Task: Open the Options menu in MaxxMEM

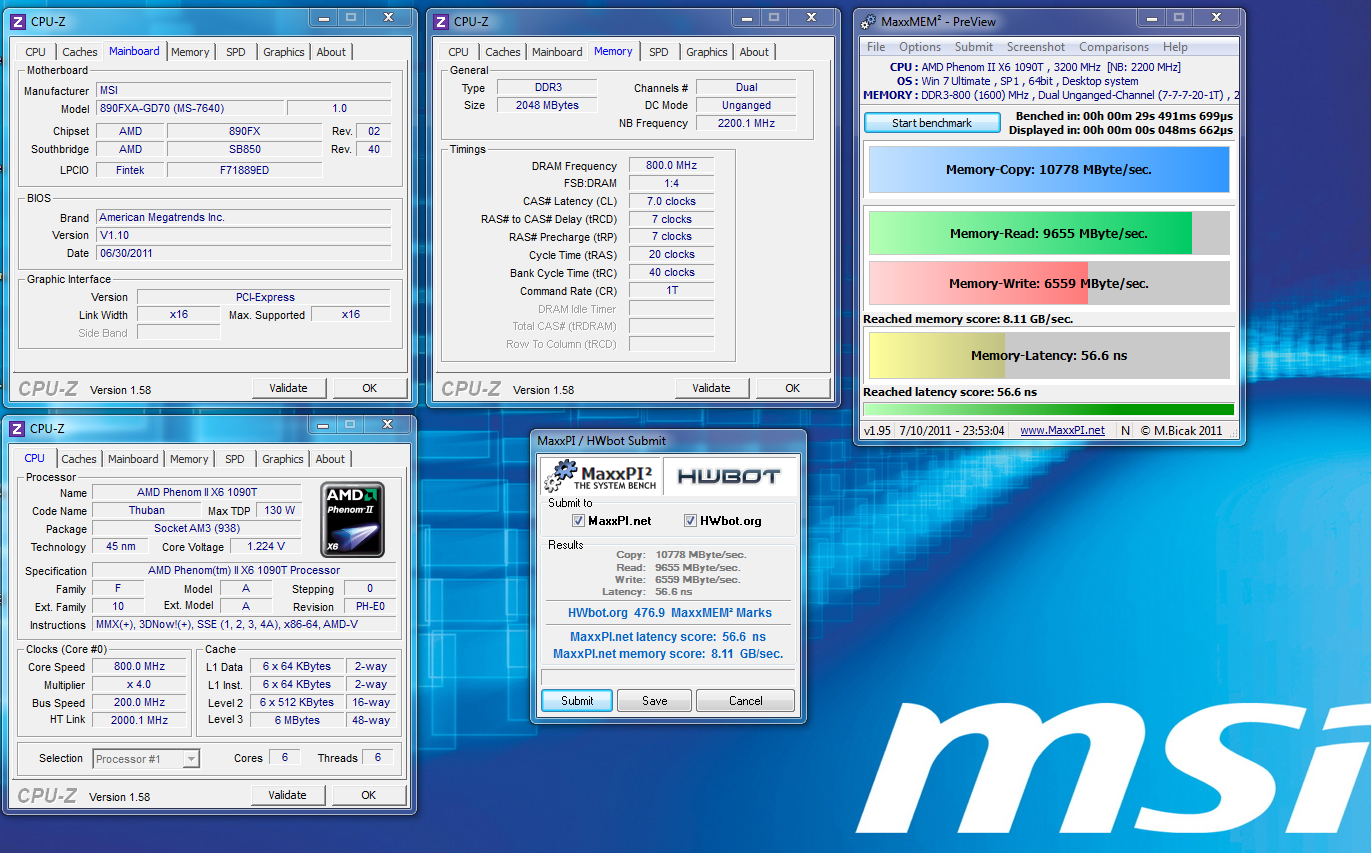Action: pos(920,47)
